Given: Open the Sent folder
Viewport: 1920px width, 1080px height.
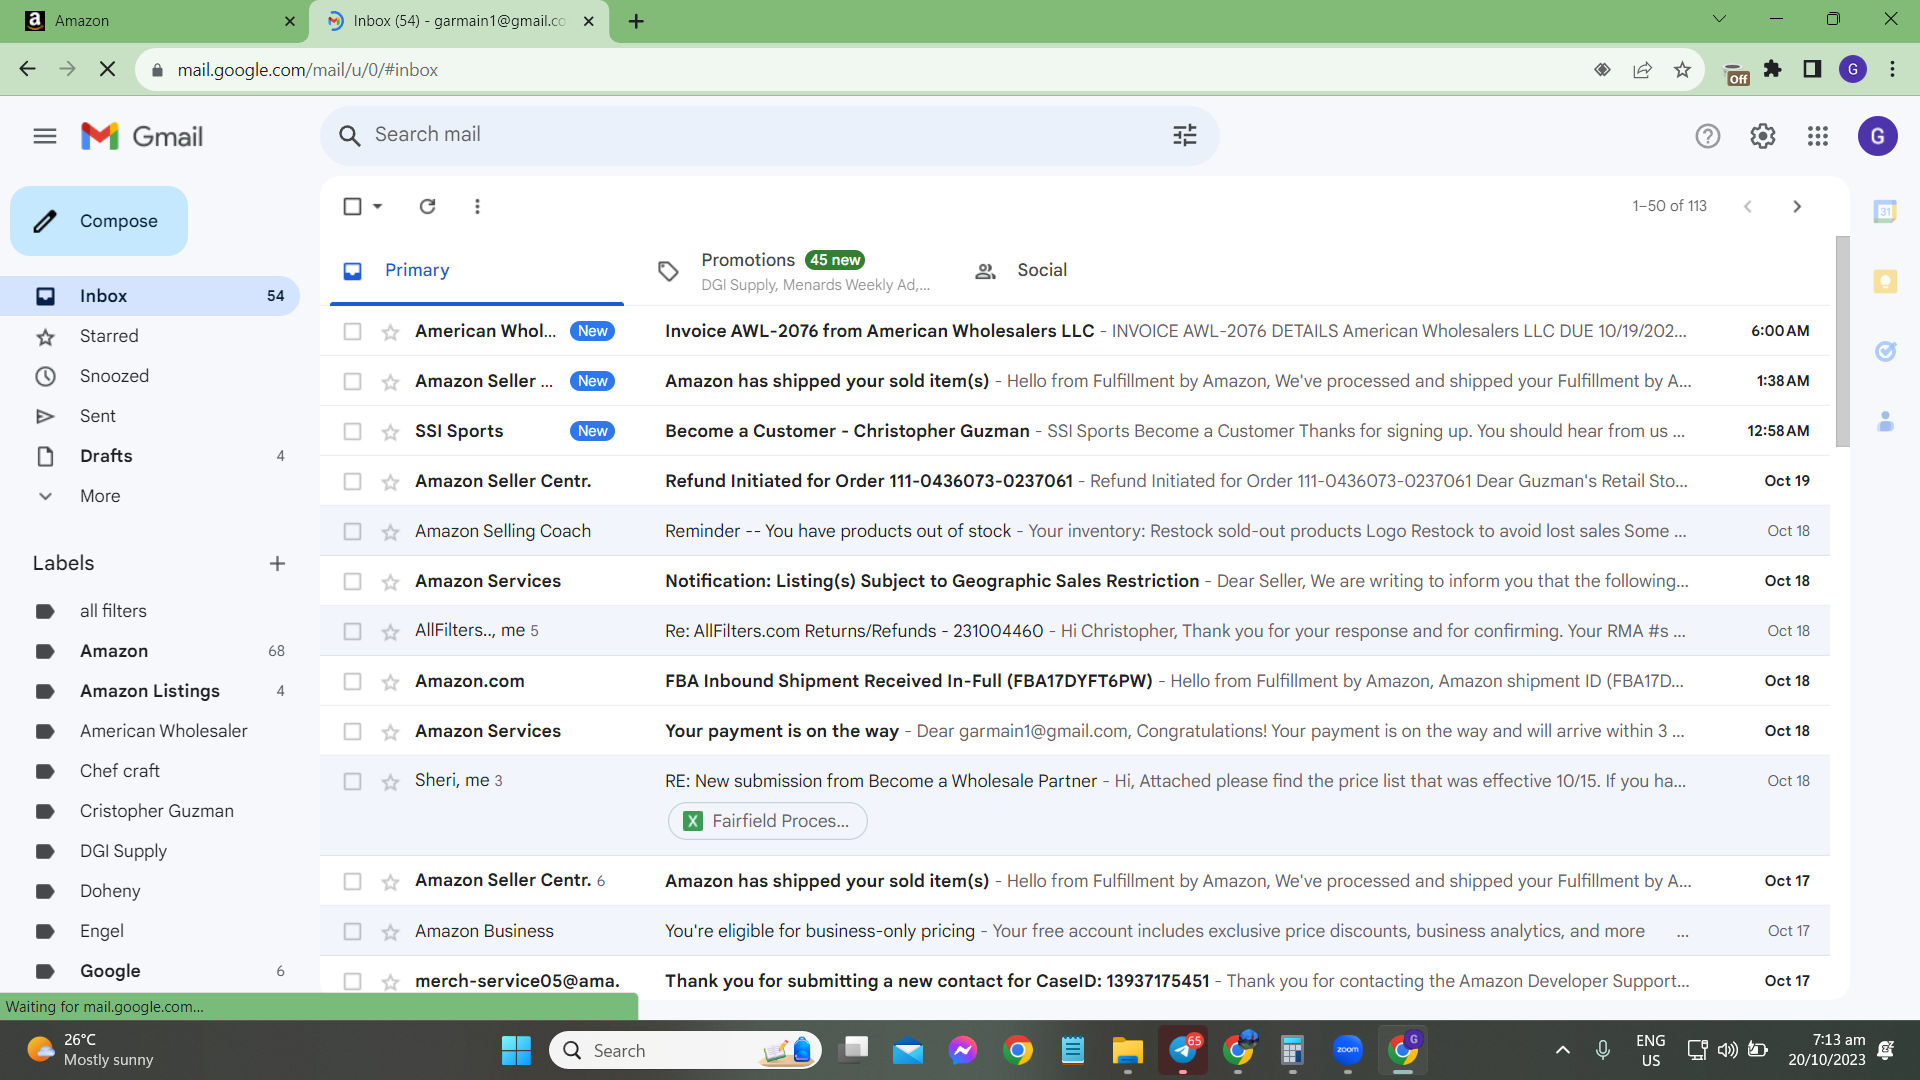Looking at the screenshot, I should [98, 416].
